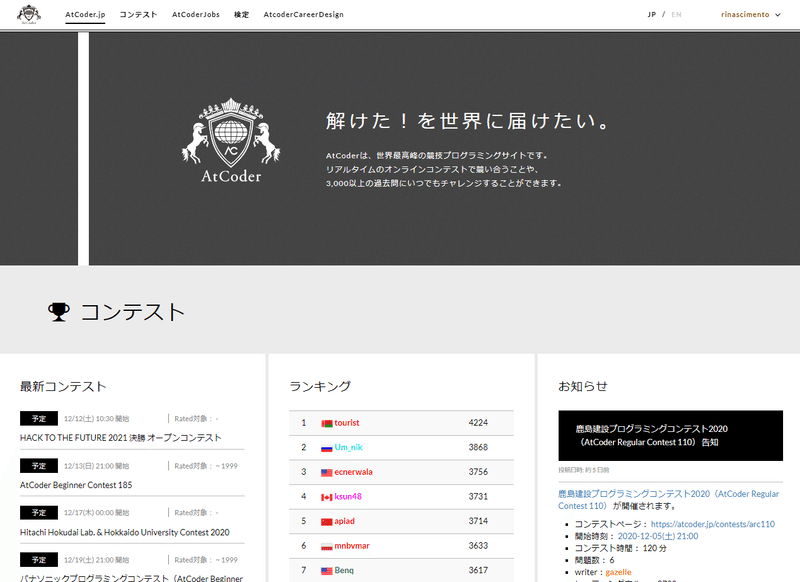Switch language to EN
The image size is (800, 582).
point(677,14)
